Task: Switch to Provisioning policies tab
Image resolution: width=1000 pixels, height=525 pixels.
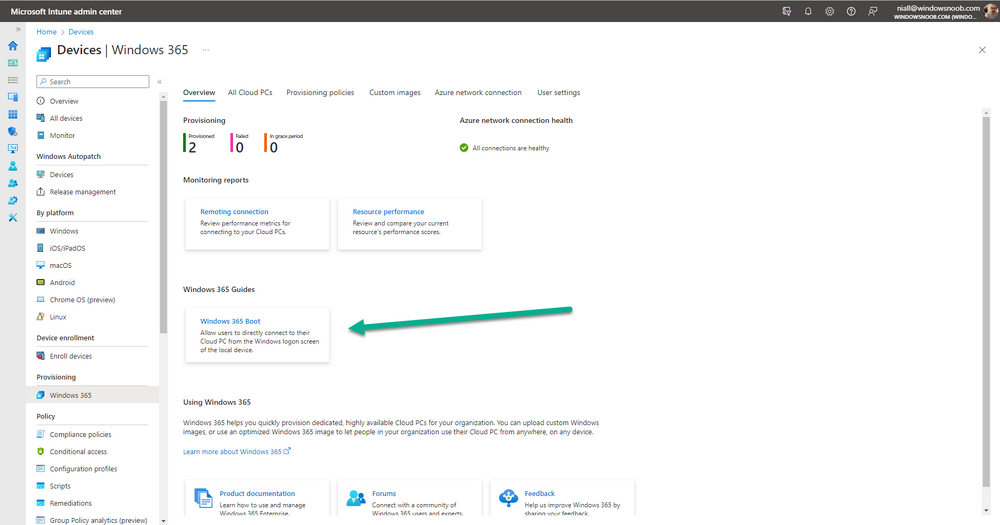Action: (320, 92)
